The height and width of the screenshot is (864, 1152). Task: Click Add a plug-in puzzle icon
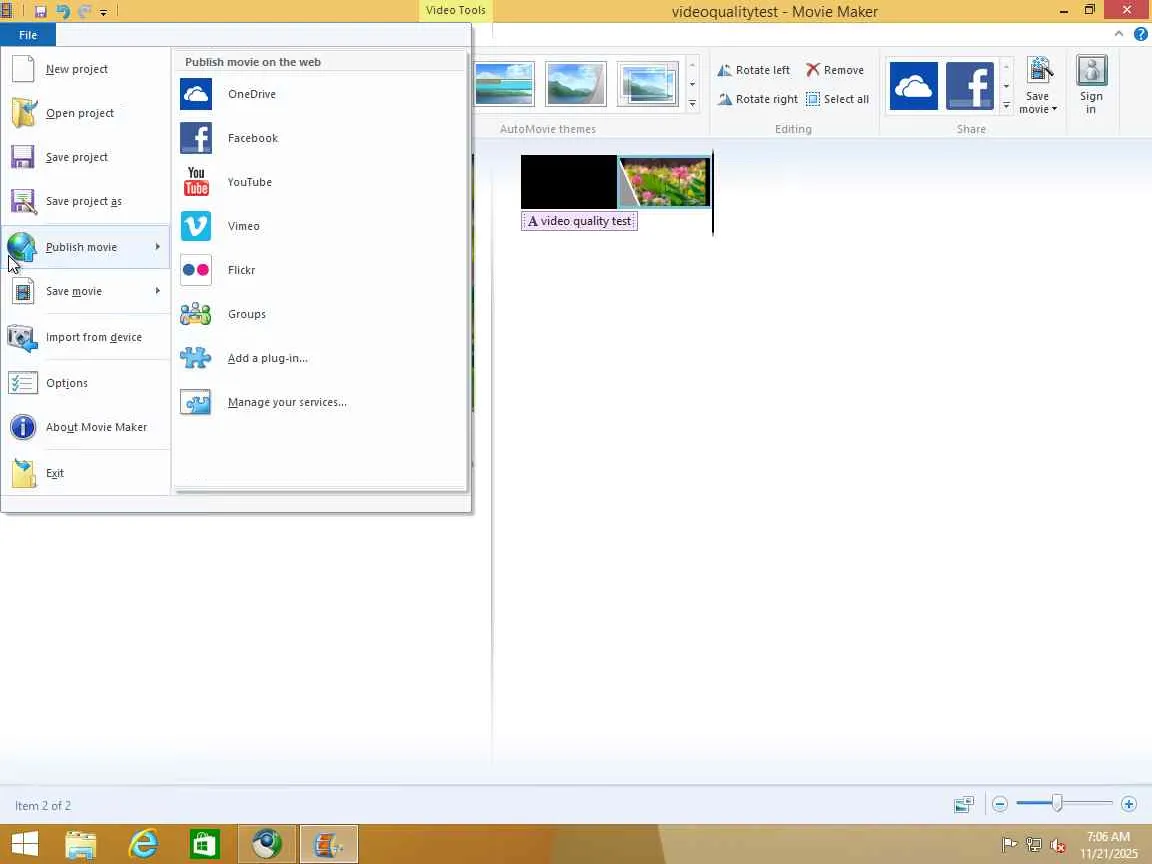(x=196, y=359)
